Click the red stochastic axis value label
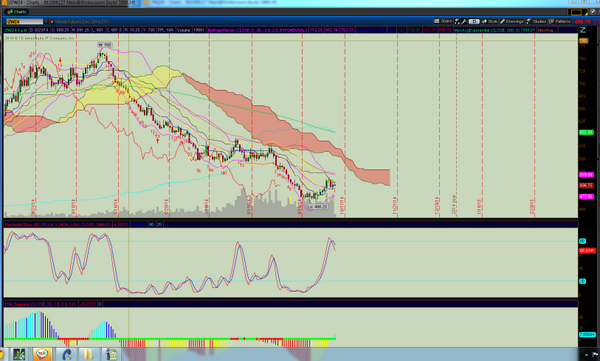This screenshot has width=600, height=361. pyautogui.click(x=587, y=251)
